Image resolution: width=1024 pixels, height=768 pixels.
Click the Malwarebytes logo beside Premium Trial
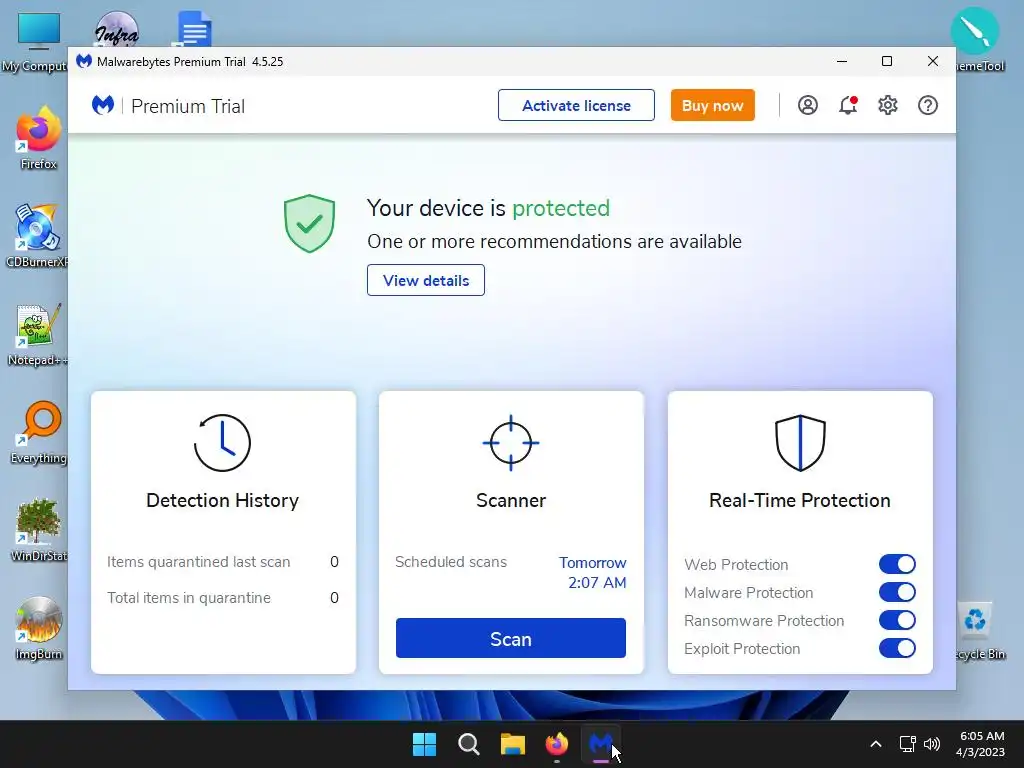point(103,105)
